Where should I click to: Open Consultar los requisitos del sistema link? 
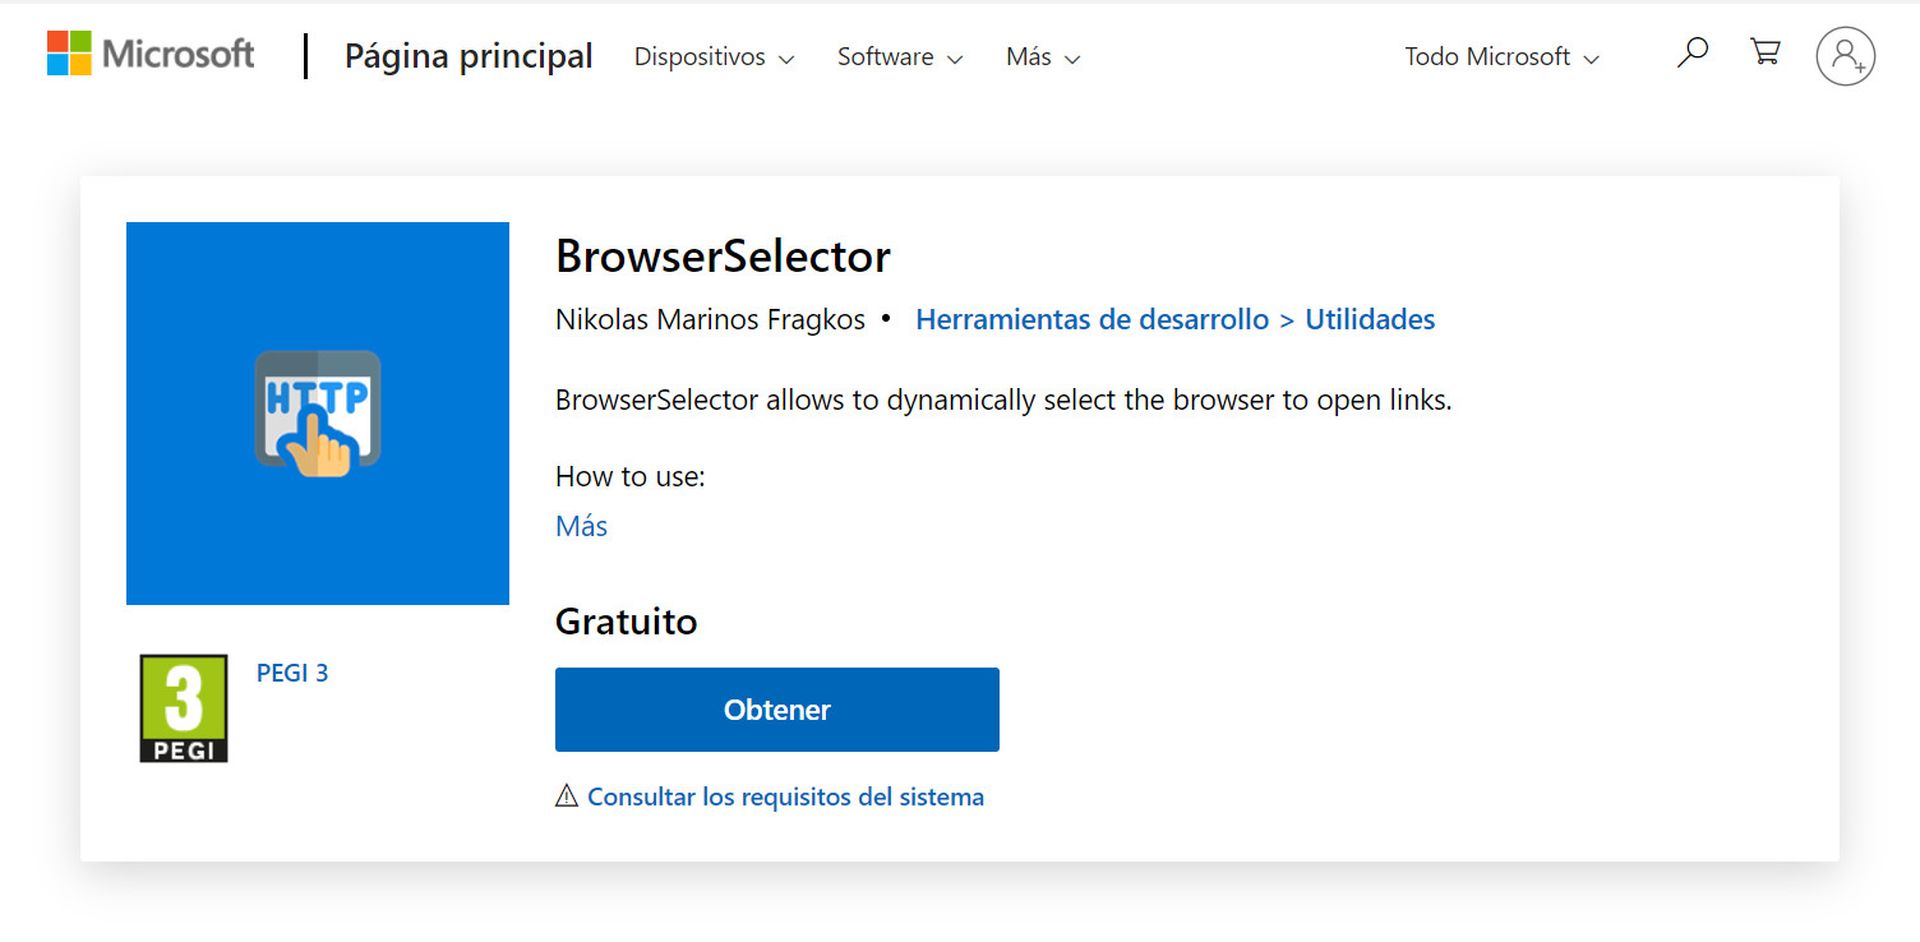coord(786,796)
